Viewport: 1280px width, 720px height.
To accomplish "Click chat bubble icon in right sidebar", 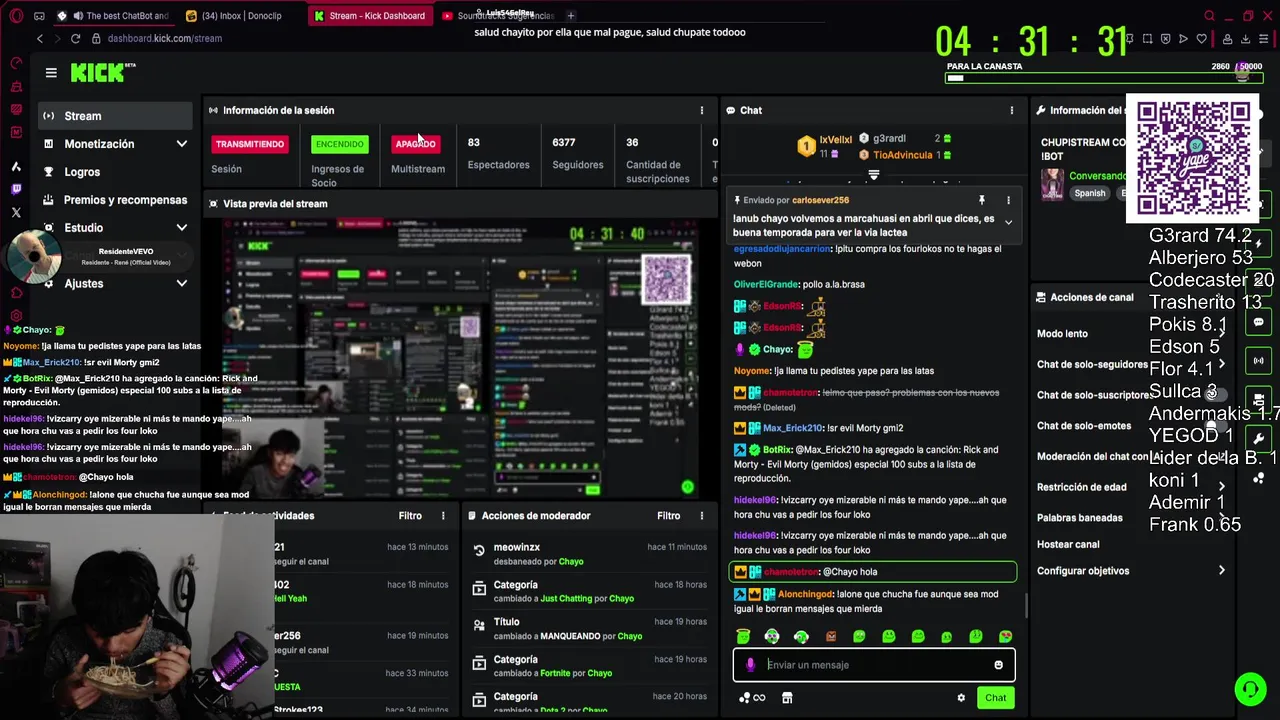I will 1259,322.
